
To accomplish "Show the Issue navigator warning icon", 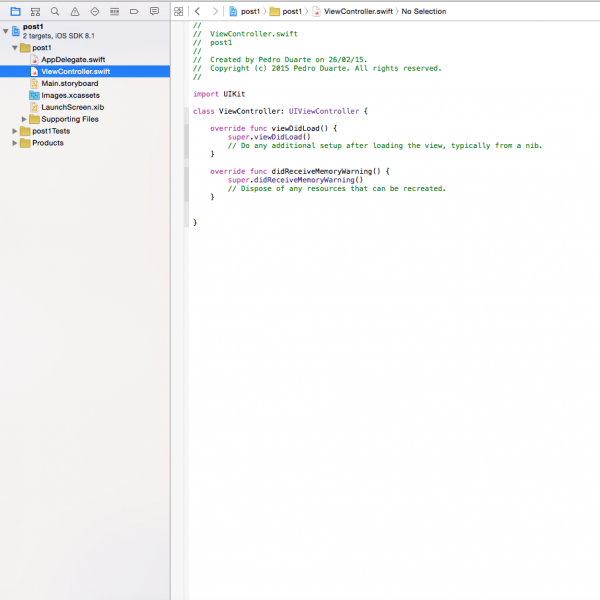I will click(x=75, y=11).
